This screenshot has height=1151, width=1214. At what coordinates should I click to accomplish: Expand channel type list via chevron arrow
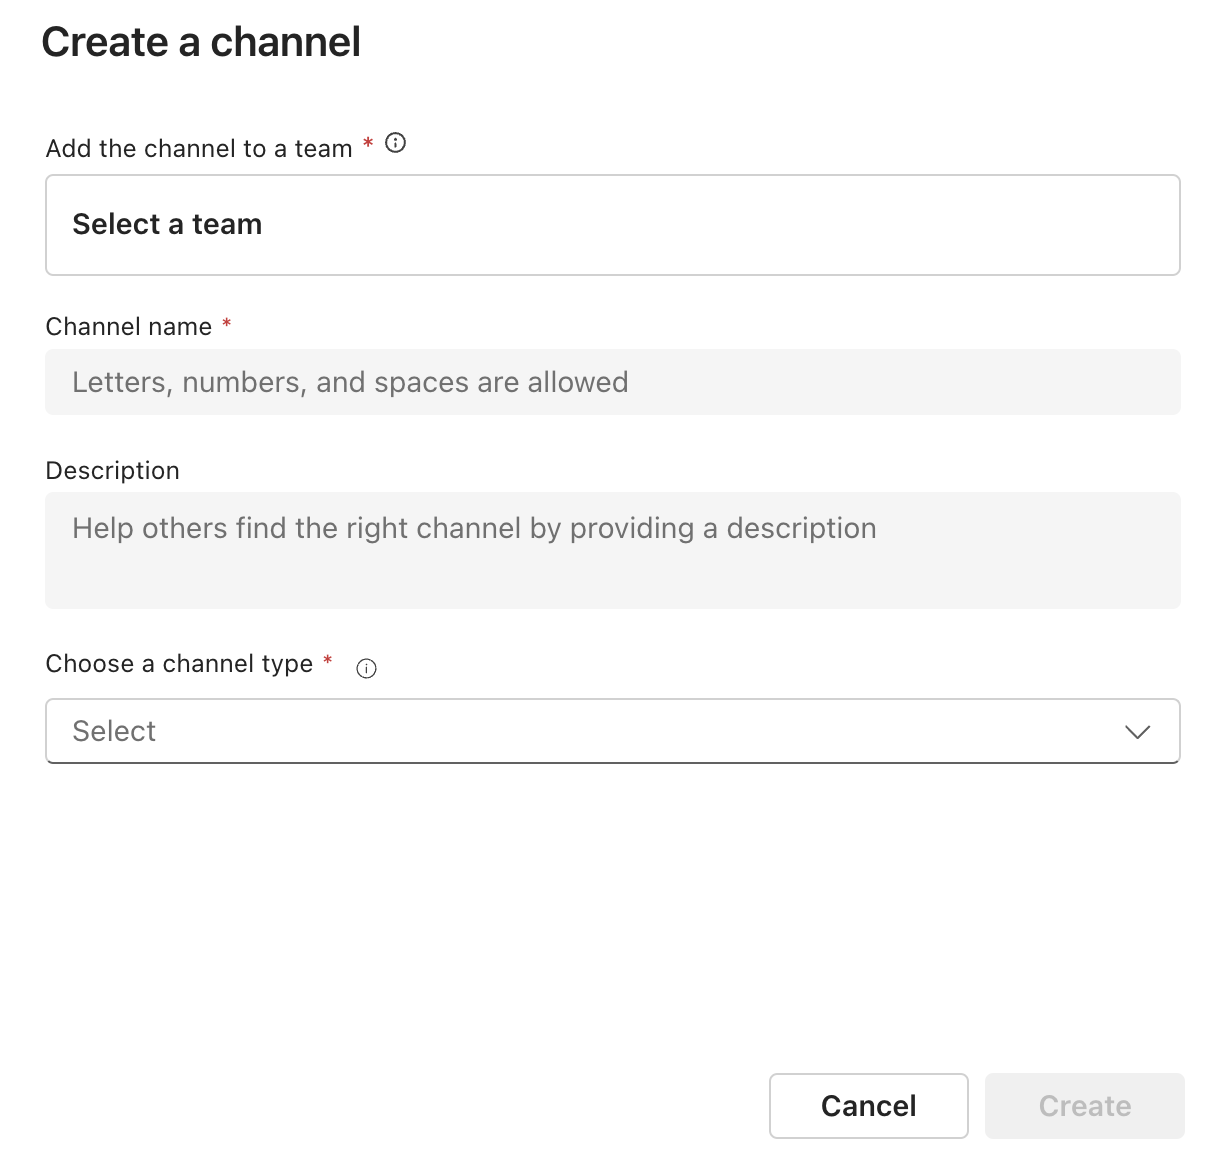click(1137, 732)
